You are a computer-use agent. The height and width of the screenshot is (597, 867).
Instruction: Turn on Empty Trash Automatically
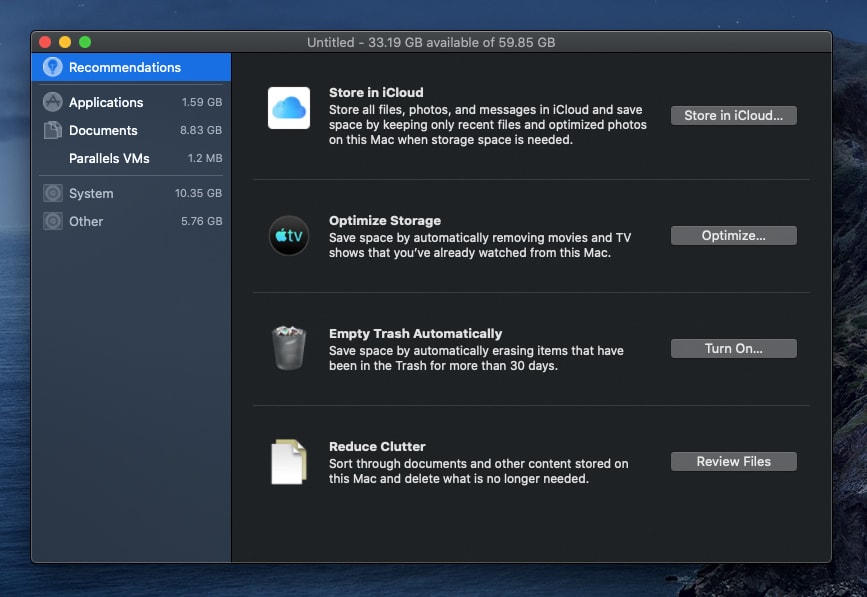coord(733,348)
